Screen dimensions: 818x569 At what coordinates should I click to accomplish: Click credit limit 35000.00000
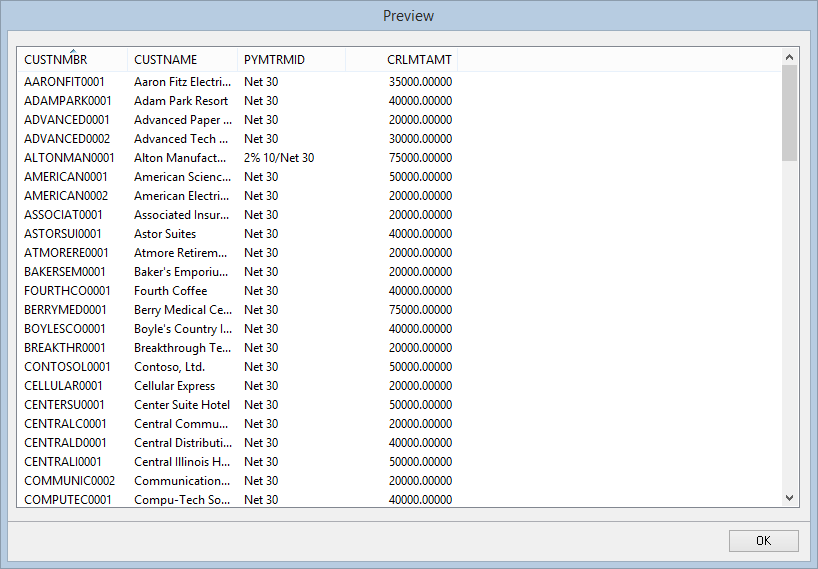click(420, 82)
